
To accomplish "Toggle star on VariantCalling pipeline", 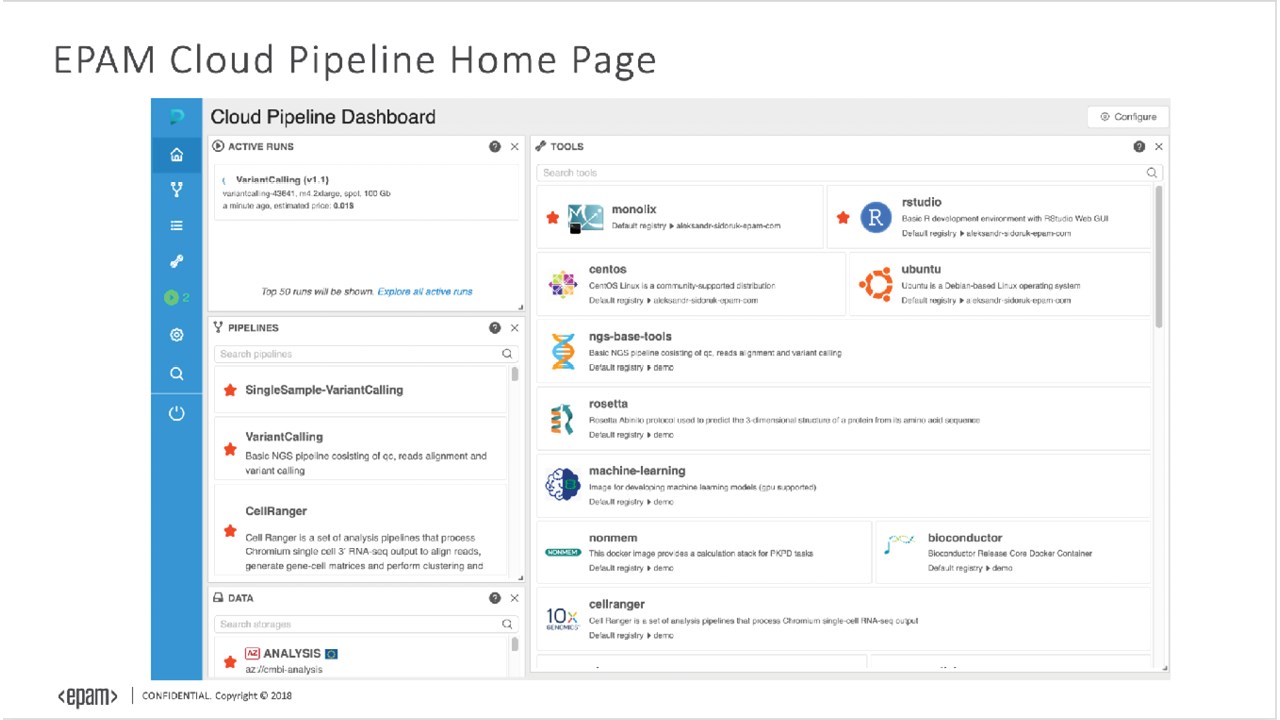I will (230, 451).
